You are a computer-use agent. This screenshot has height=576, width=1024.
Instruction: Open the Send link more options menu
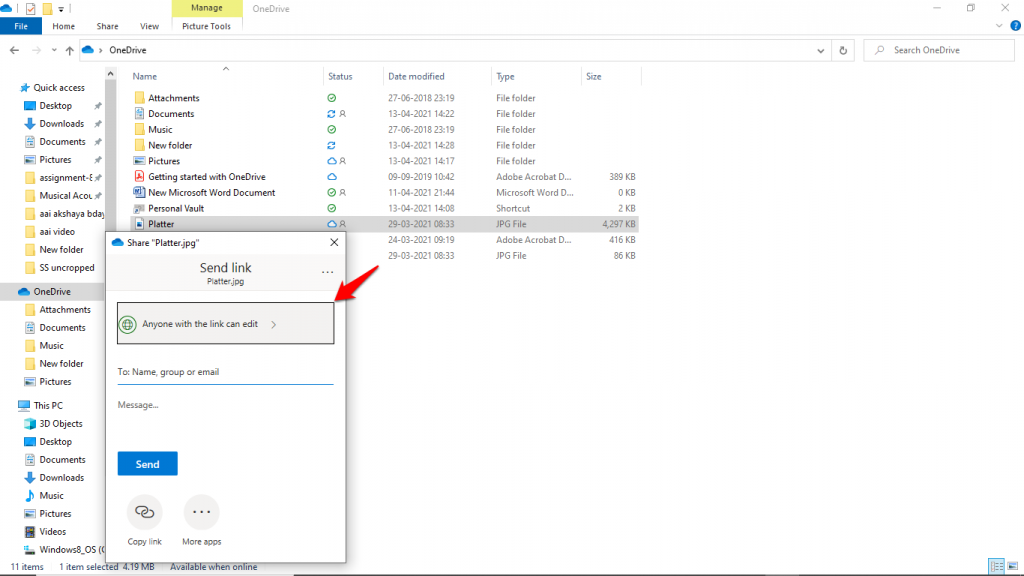[327, 271]
